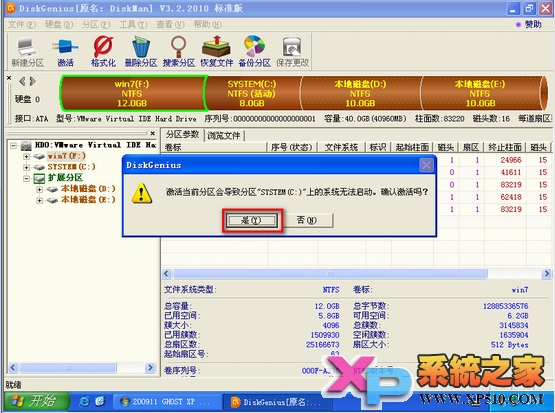The height and width of the screenshot is (413, 555).
Task: Click the 保存更改 (Save Changes) icon
Action: point(292,52)
